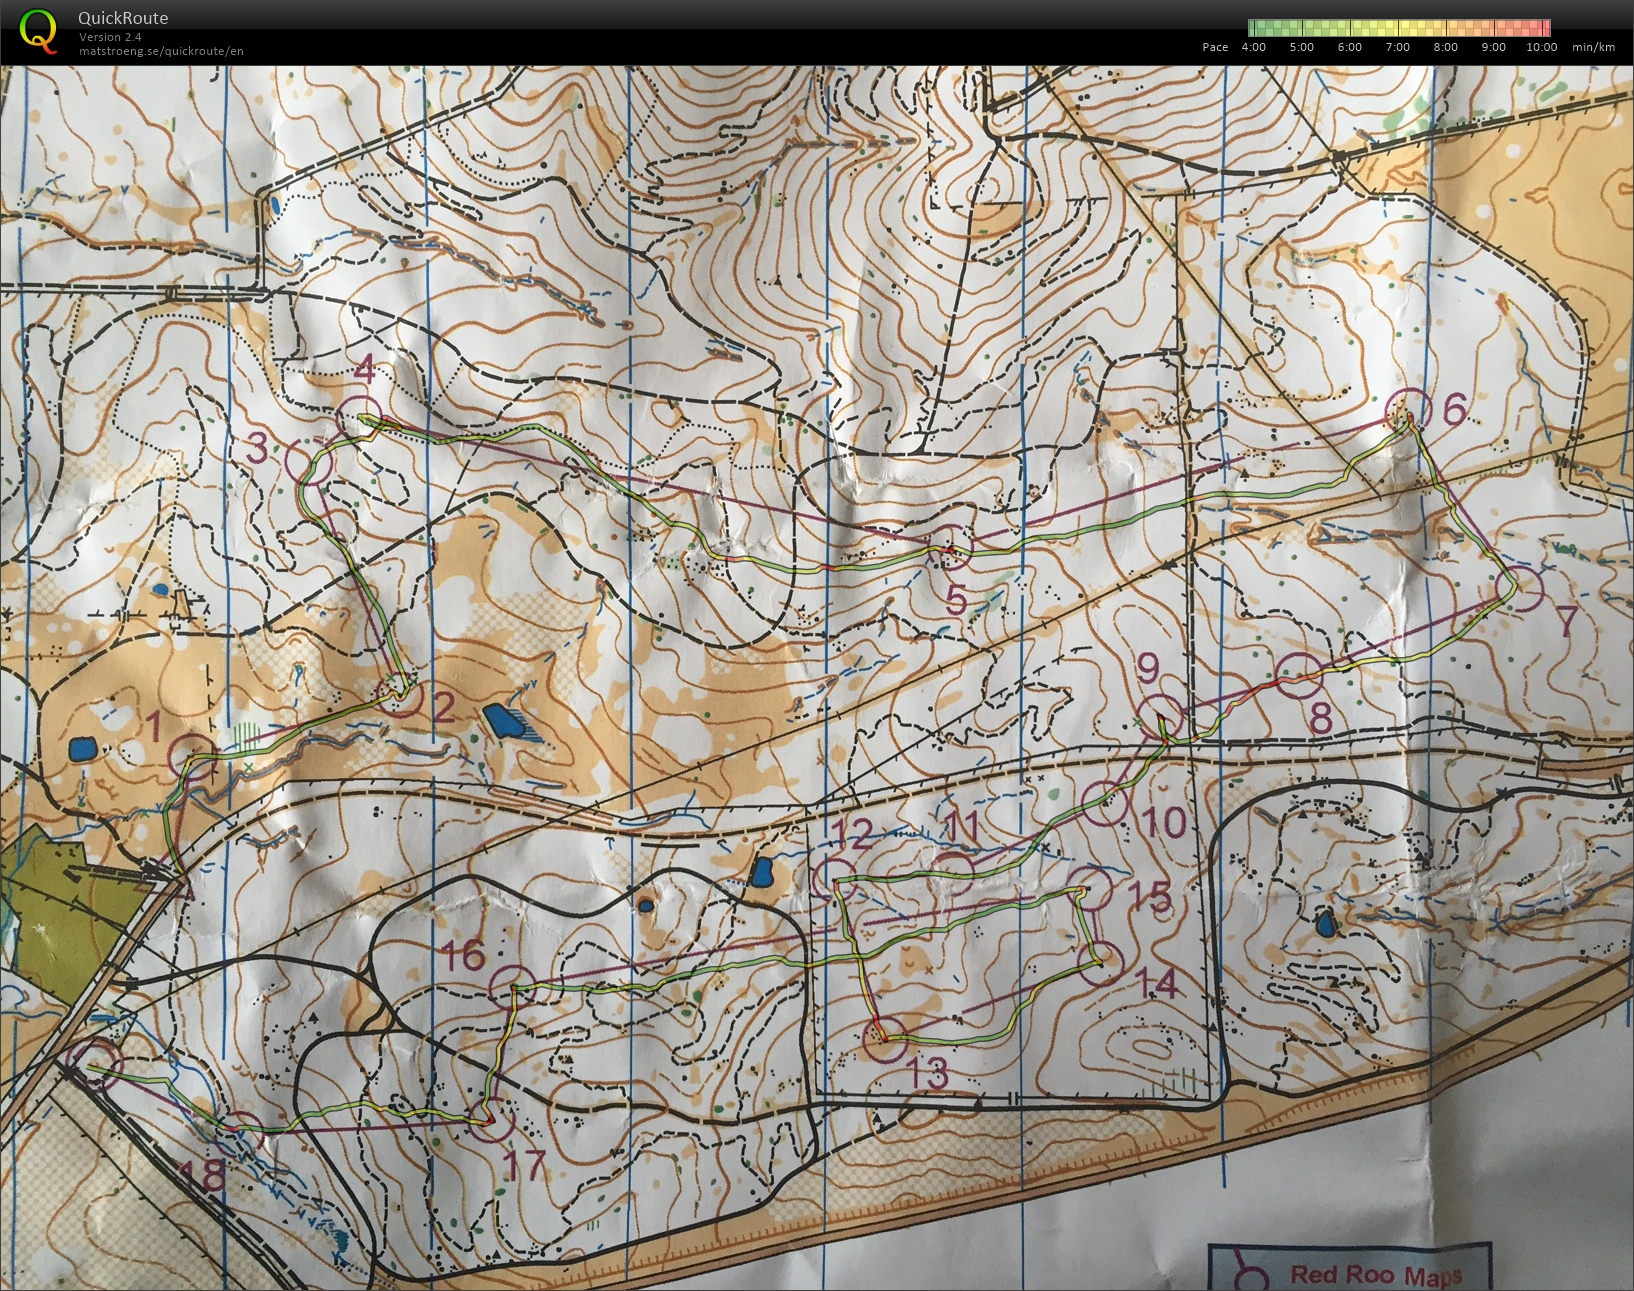Click control circle 16 marker
1634x1291 pixels.
512,988
